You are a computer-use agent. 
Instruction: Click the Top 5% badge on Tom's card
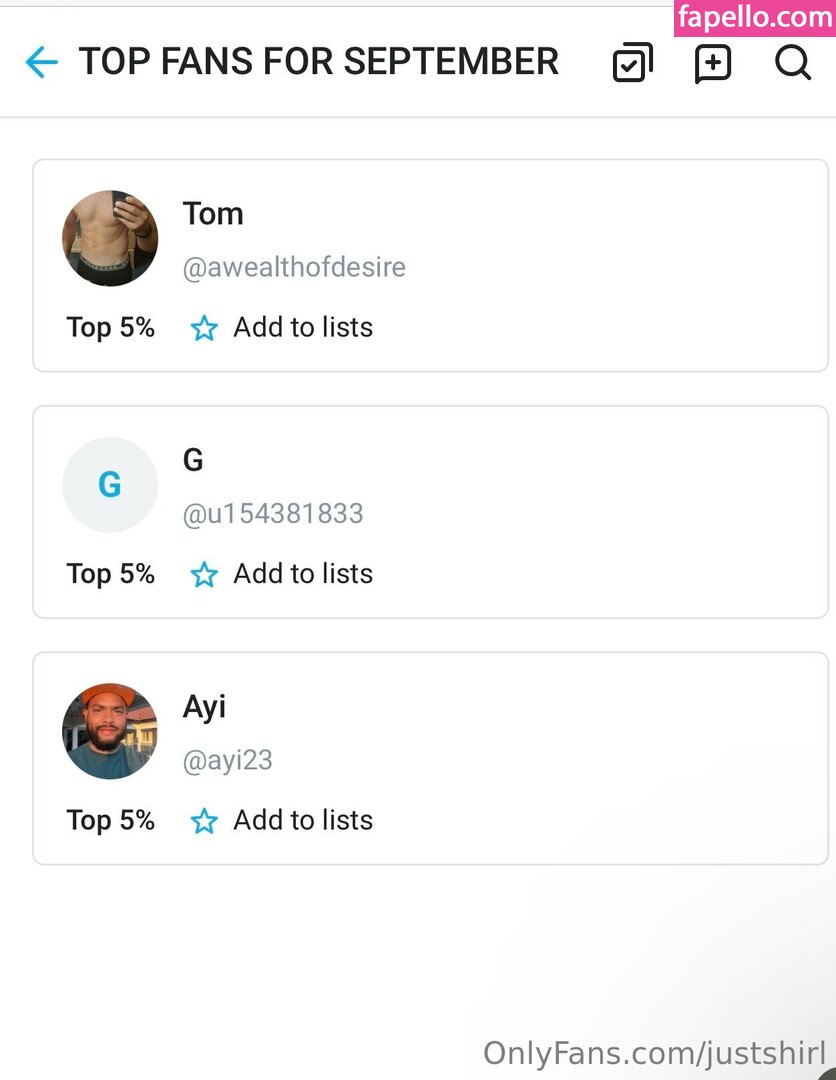click(x=110, y=327)
